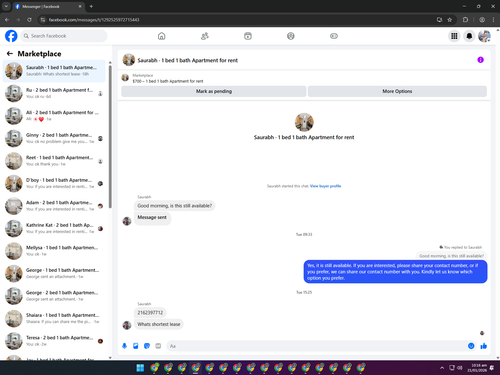
Task: Open the D'boy 1 bed 1 bath conversation
Action: (54, 183)
